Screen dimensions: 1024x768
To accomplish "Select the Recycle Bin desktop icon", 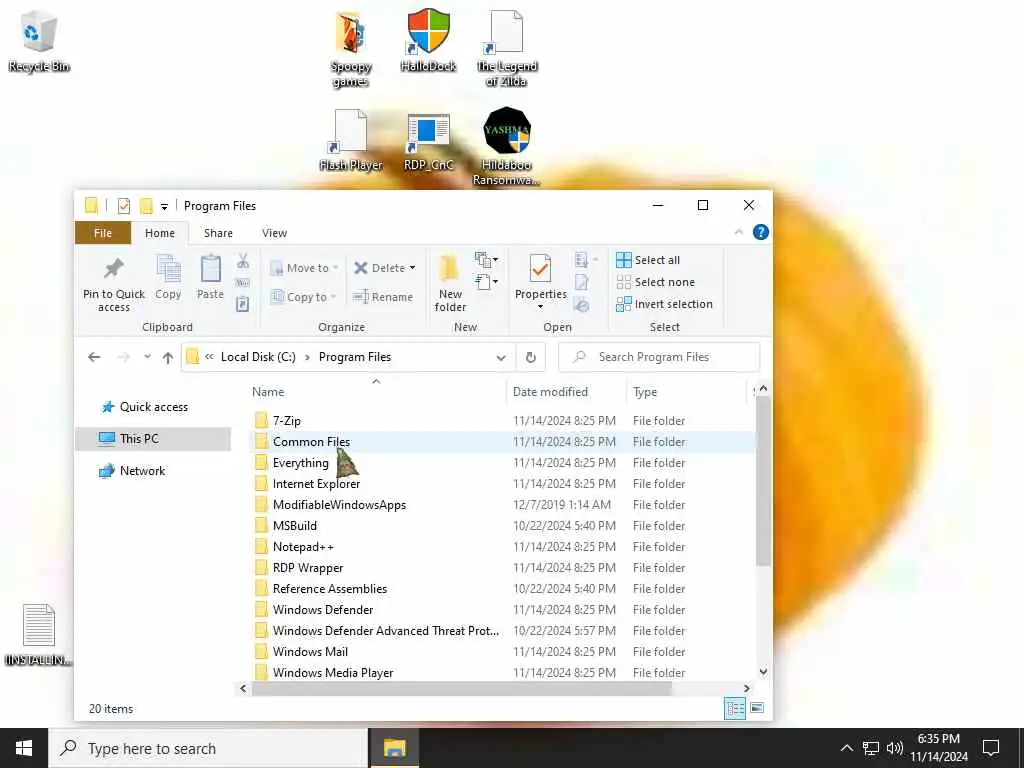I will (x=39, y=41).
